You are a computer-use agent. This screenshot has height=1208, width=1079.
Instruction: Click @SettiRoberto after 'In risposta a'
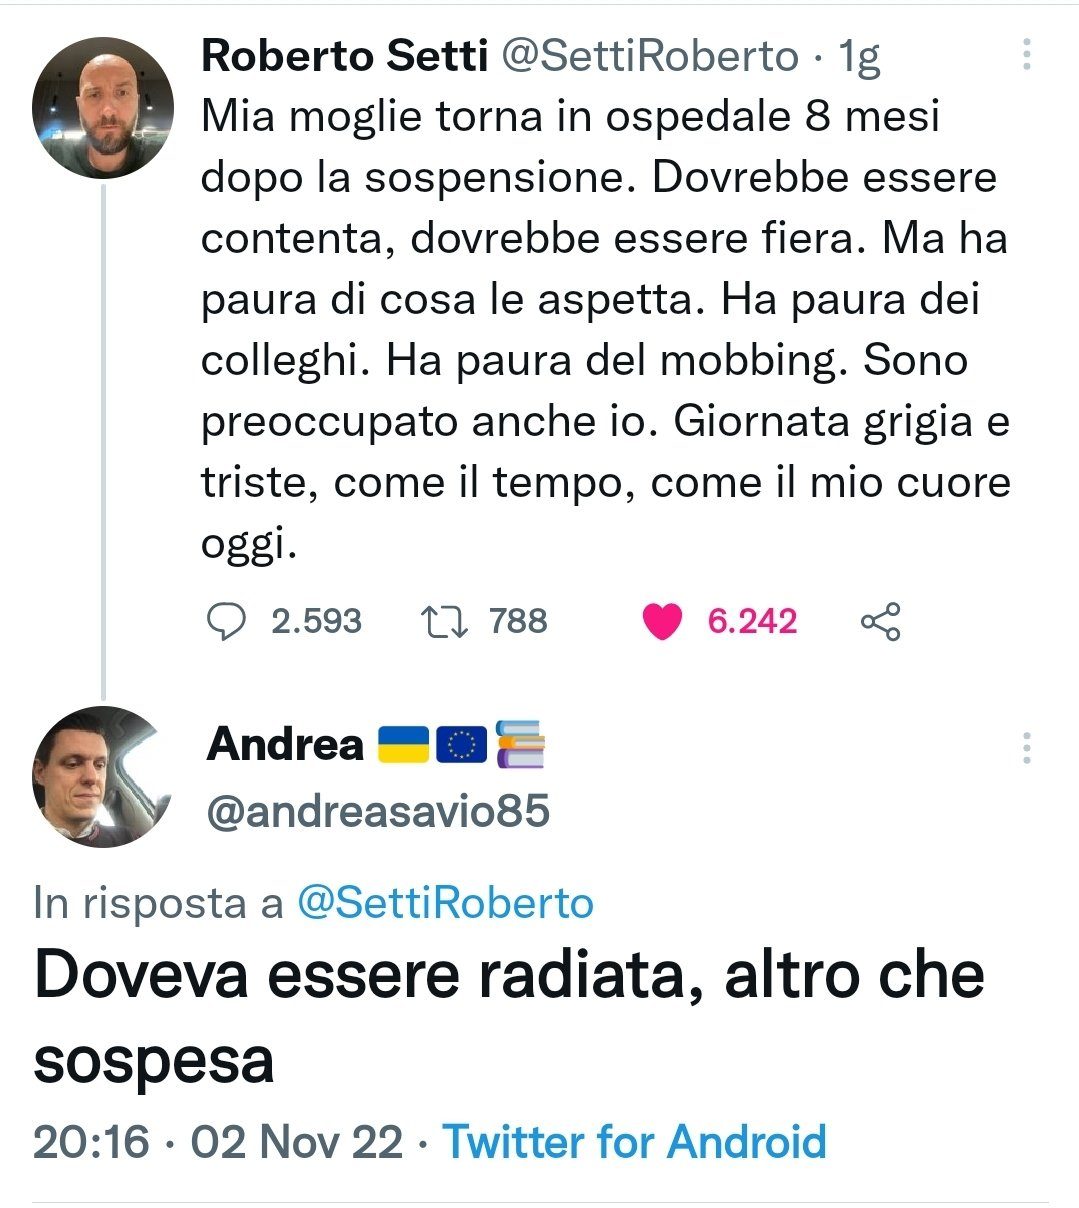(x=446, y=903)
